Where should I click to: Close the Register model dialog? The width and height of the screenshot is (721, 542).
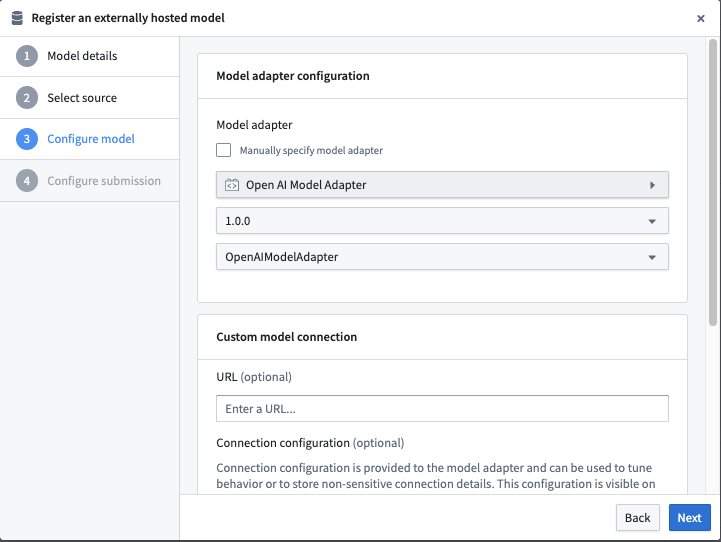tap(701, 18)
